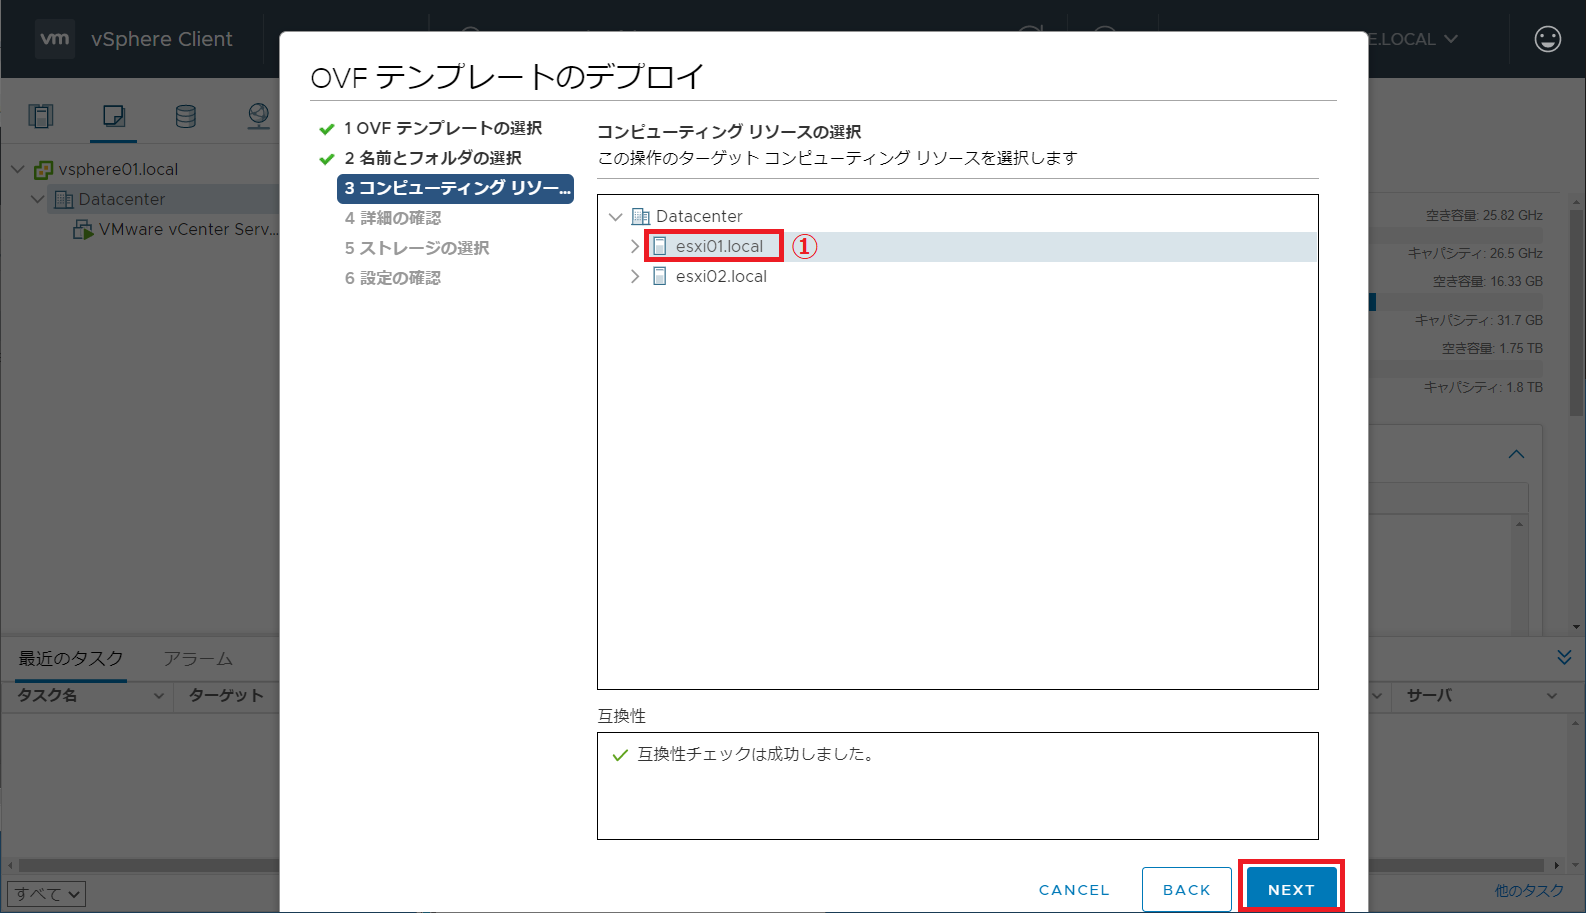Switch to 最近のタスク tab
Image resolution: width=1586 pixels, height=913 pixels.
71,658
